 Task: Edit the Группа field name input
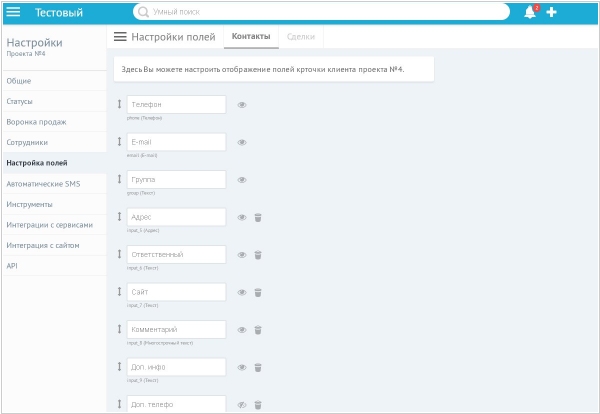click(176, 179)
